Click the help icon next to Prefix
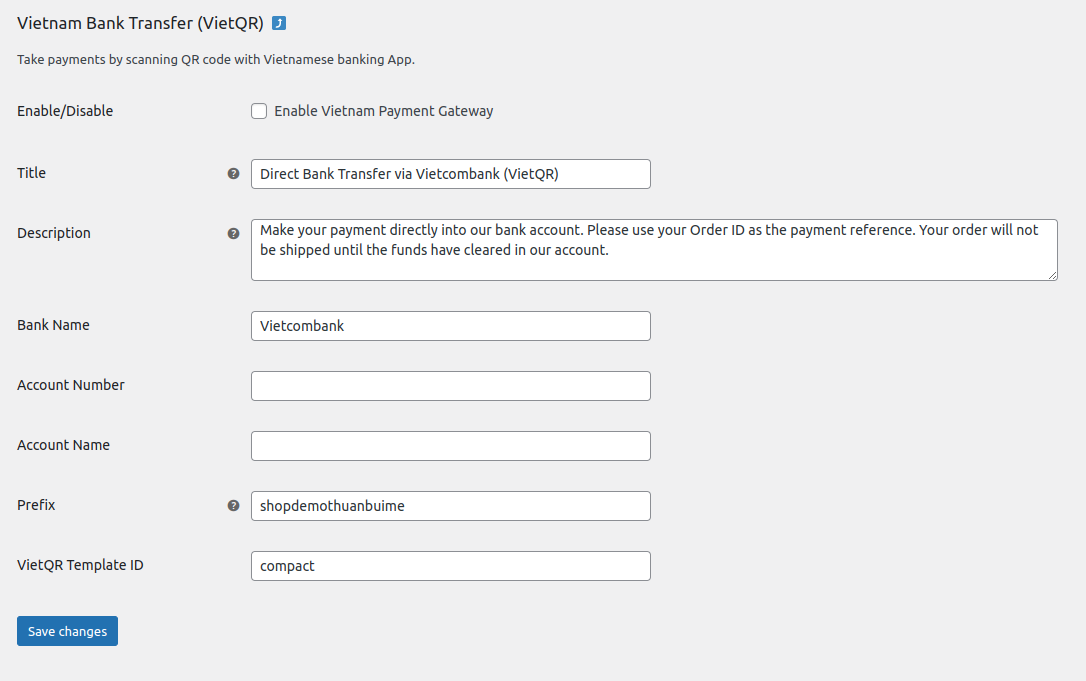The width and height of the screenshot is (1086, 681). coord(233,505)
